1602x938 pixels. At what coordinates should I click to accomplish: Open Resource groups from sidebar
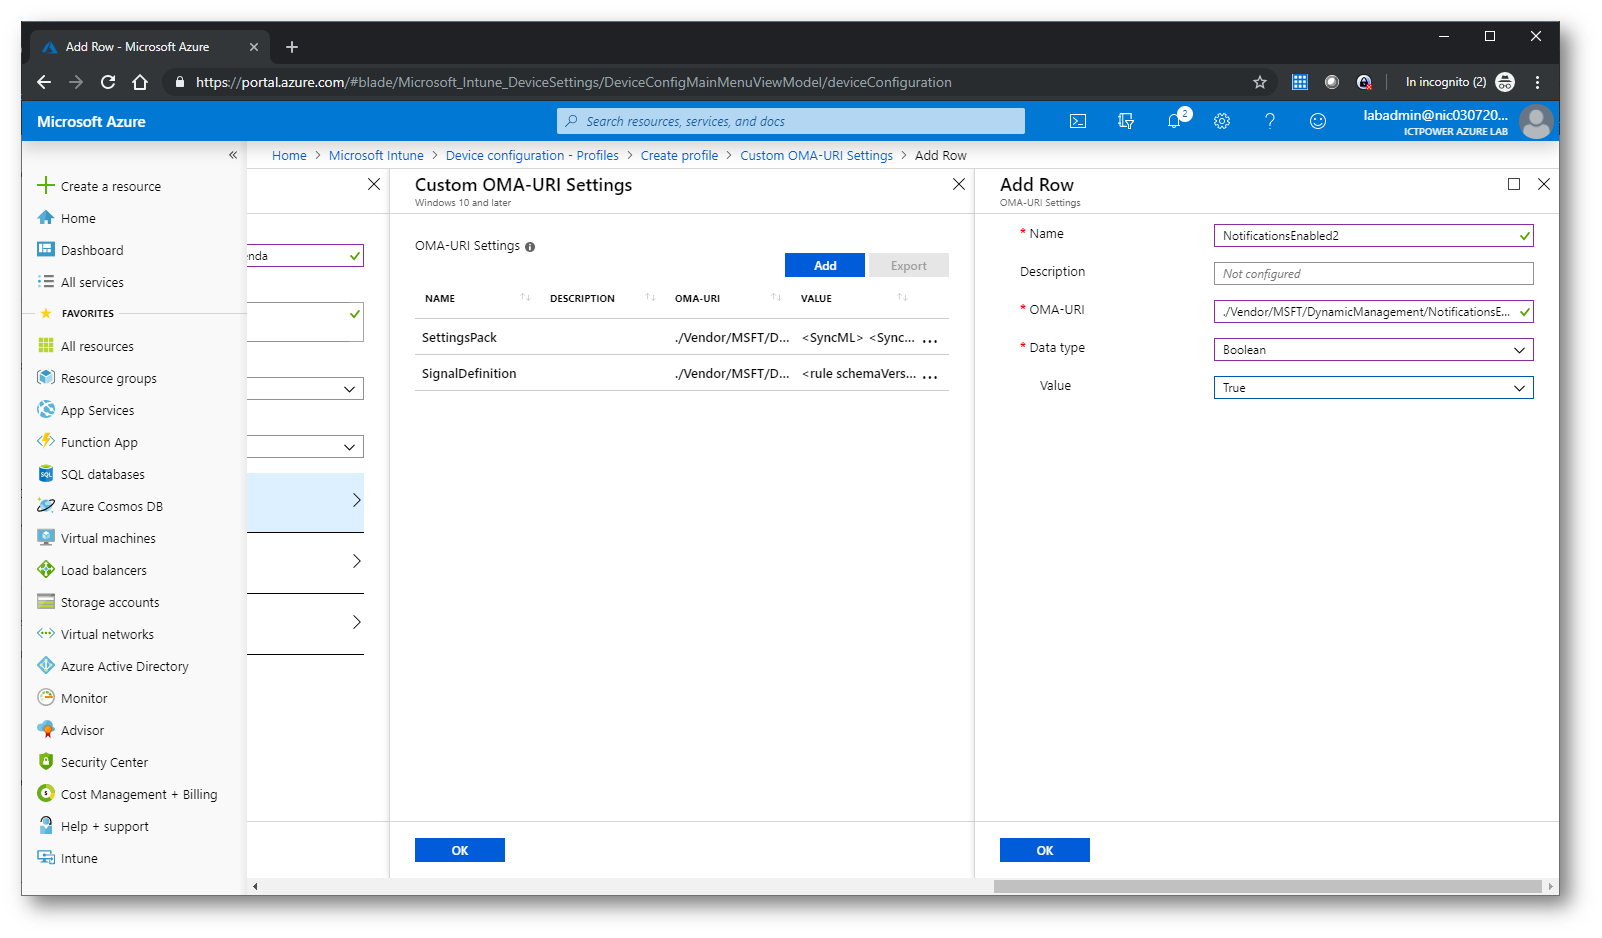[108, 378]
